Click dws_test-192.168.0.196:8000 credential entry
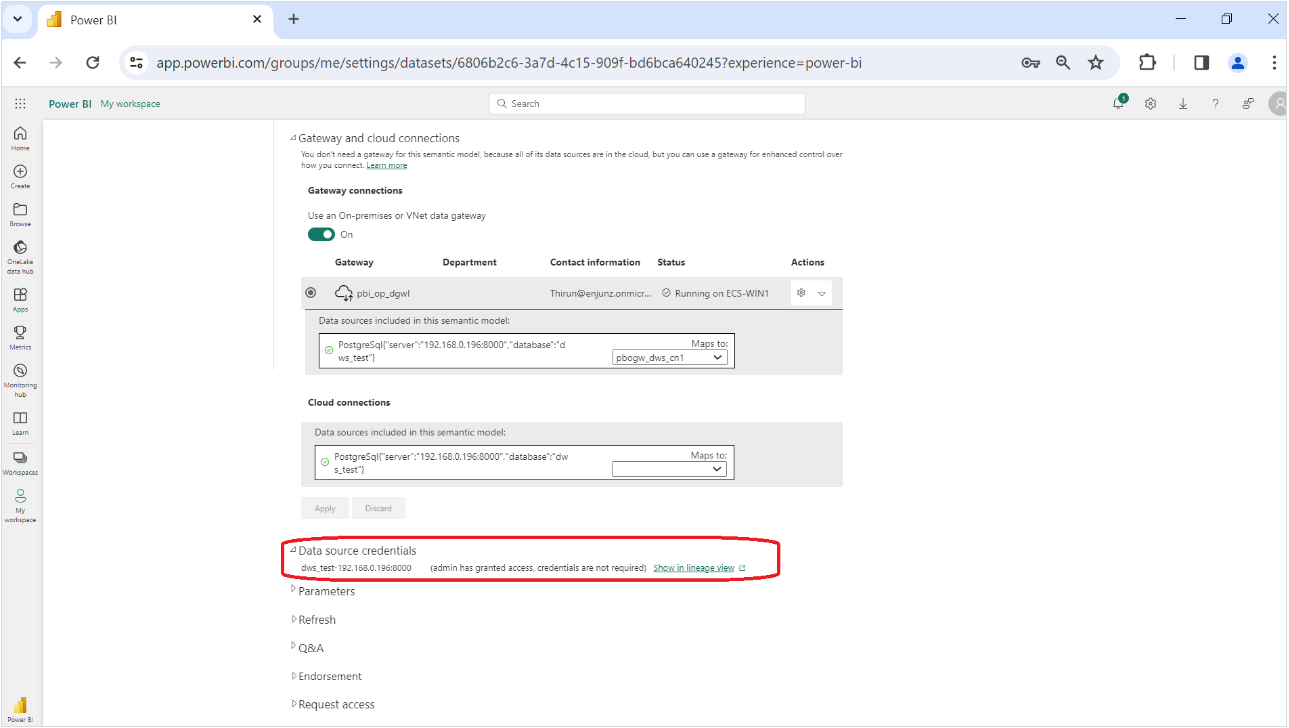 tap(356, 568)
